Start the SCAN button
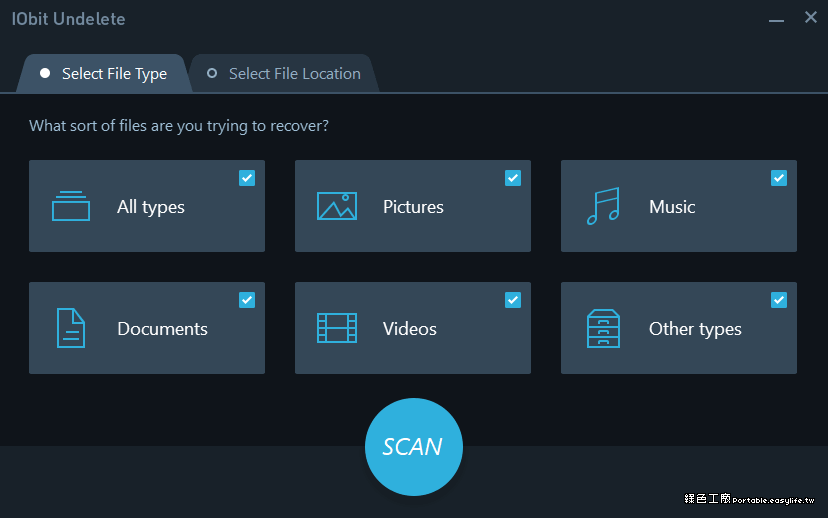Image resolution: width=828 pixels, height=518 pixels. 413,447
